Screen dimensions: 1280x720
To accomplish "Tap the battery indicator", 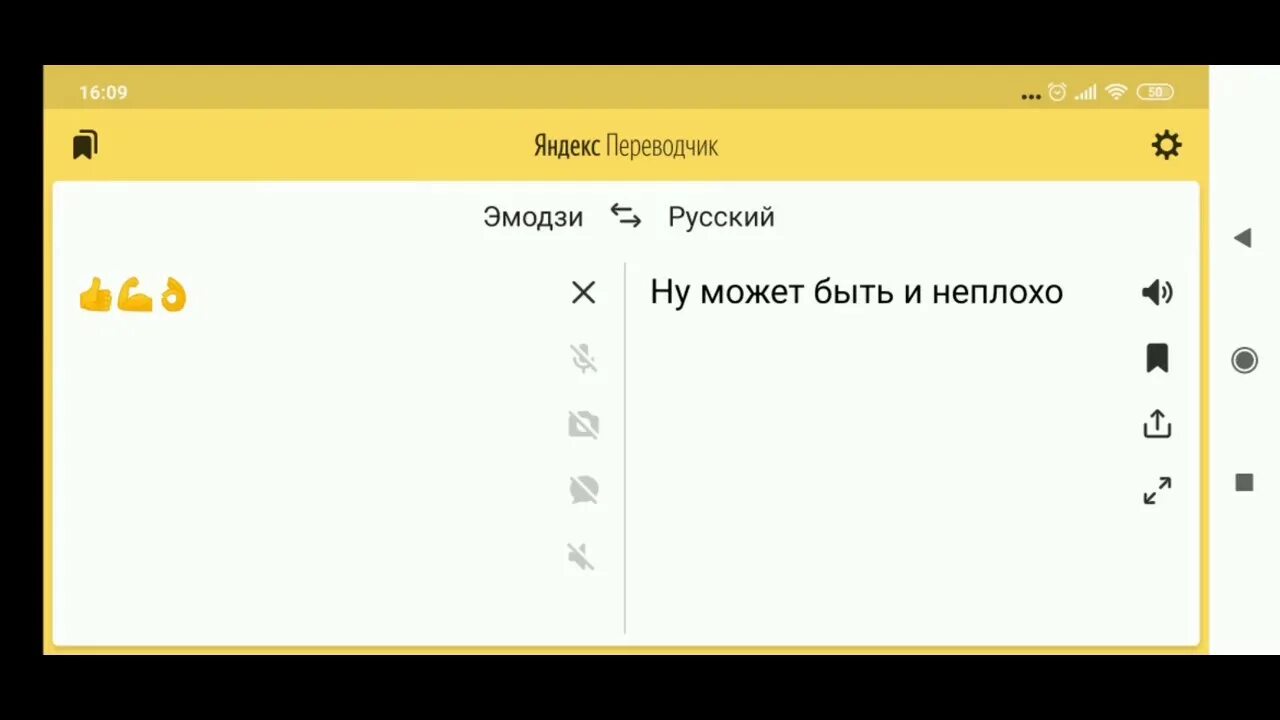I will [1155, 92].
